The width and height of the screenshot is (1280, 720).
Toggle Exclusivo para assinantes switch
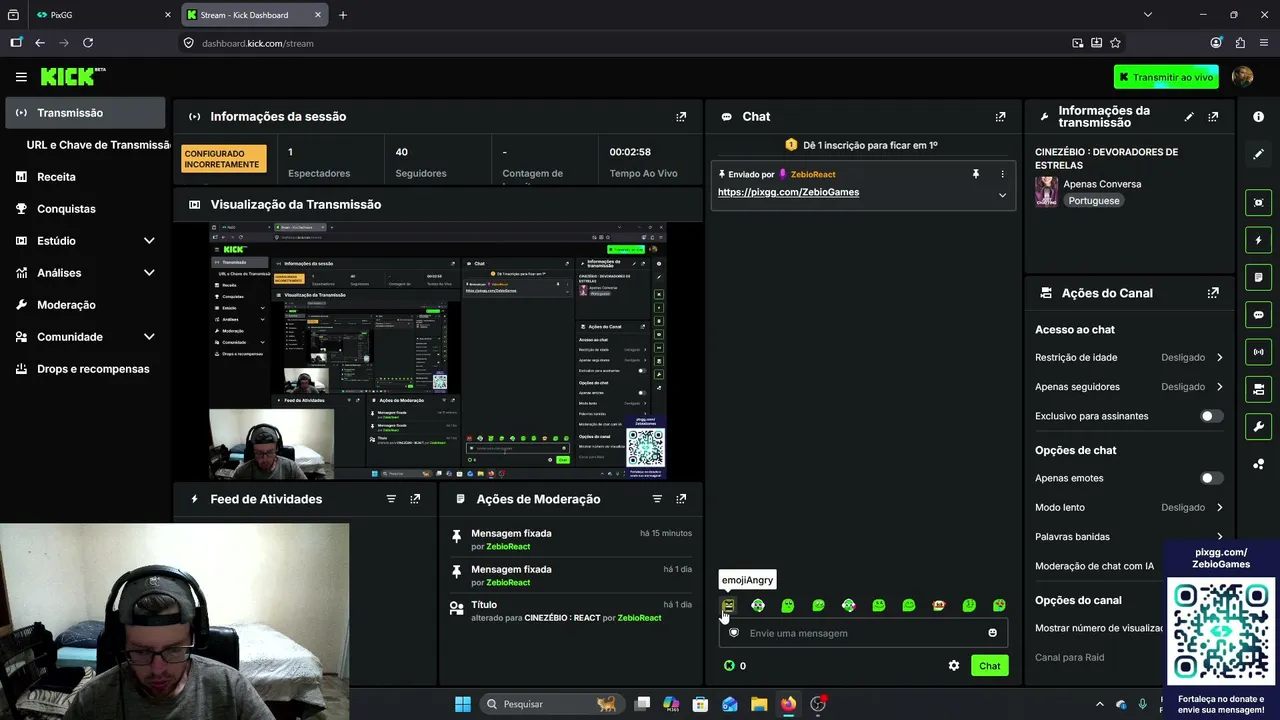(1211, 416)
